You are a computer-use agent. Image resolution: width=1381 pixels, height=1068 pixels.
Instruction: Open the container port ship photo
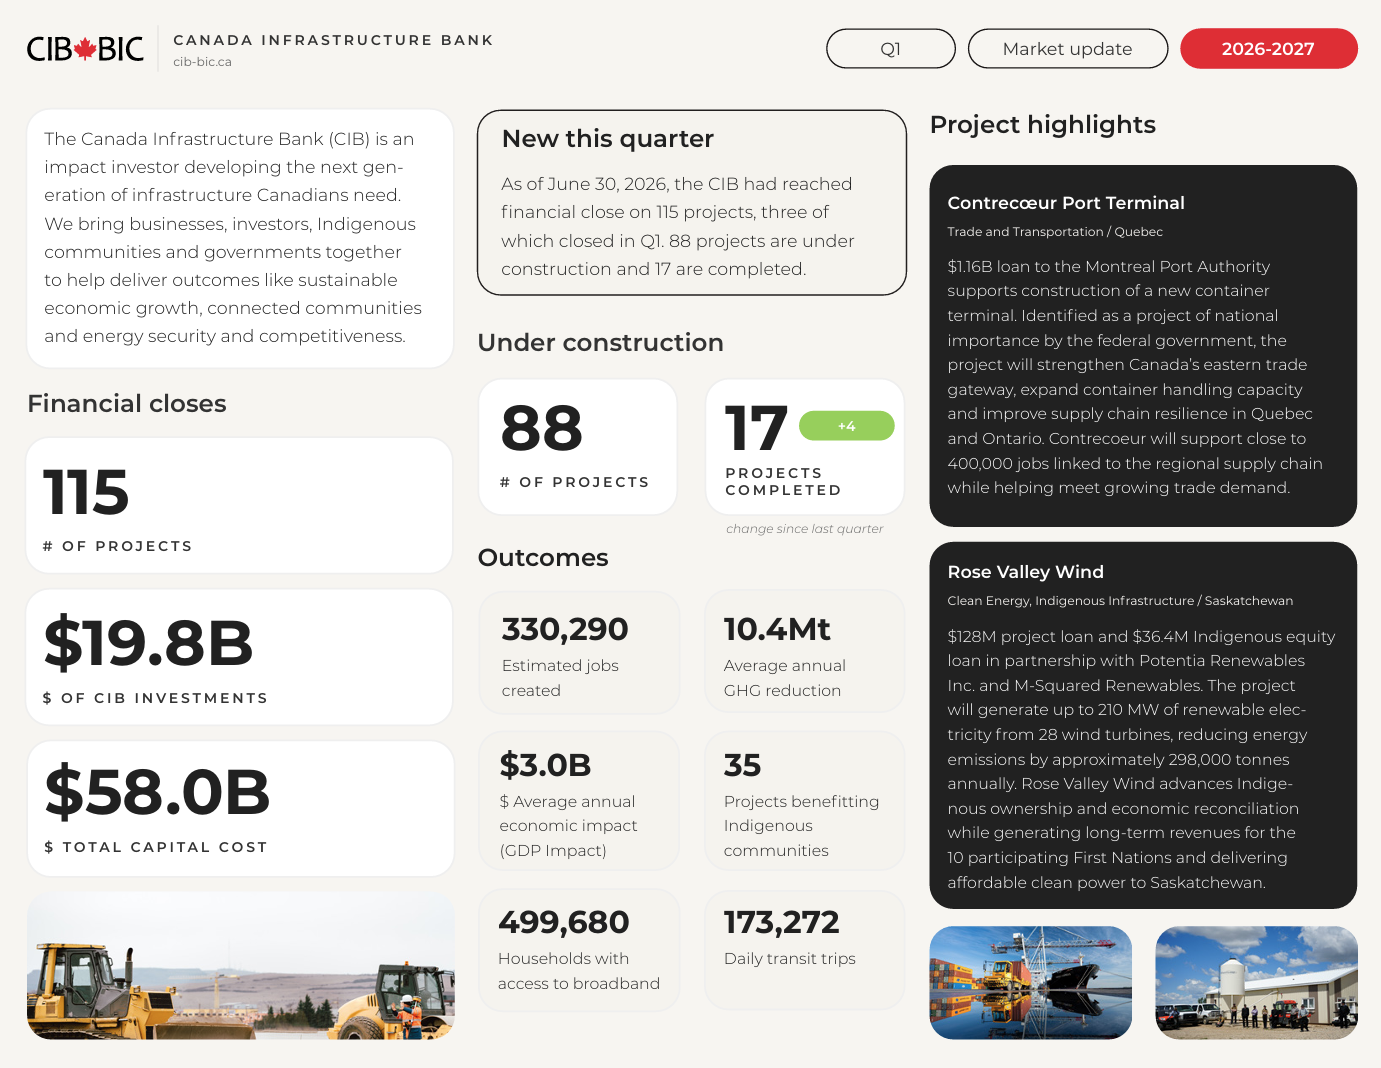(1031, 983)
